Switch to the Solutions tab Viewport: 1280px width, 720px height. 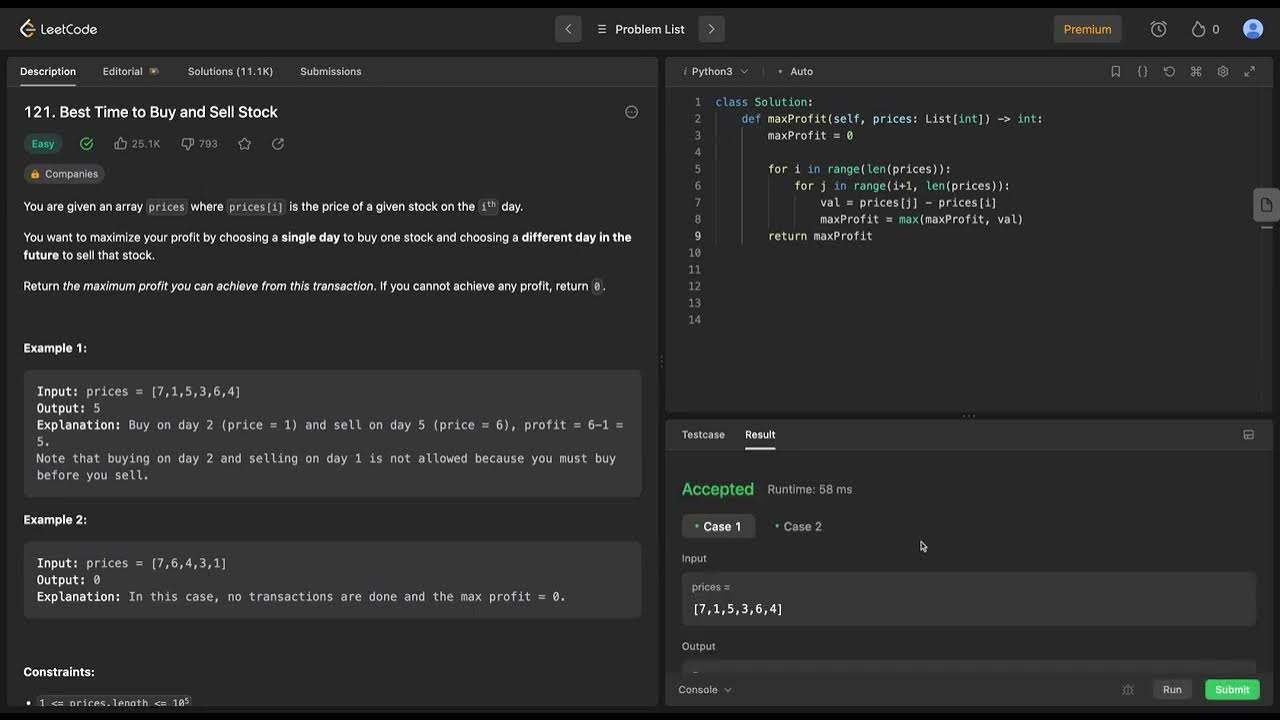point(230,72)
